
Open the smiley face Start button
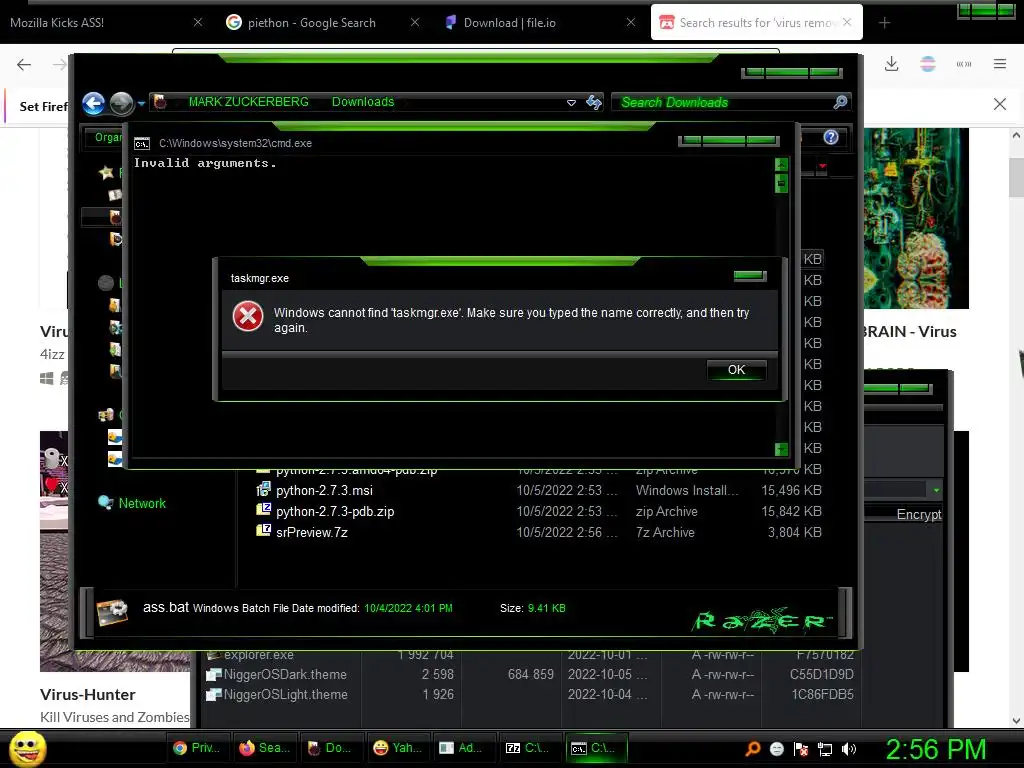click(27, 748)
